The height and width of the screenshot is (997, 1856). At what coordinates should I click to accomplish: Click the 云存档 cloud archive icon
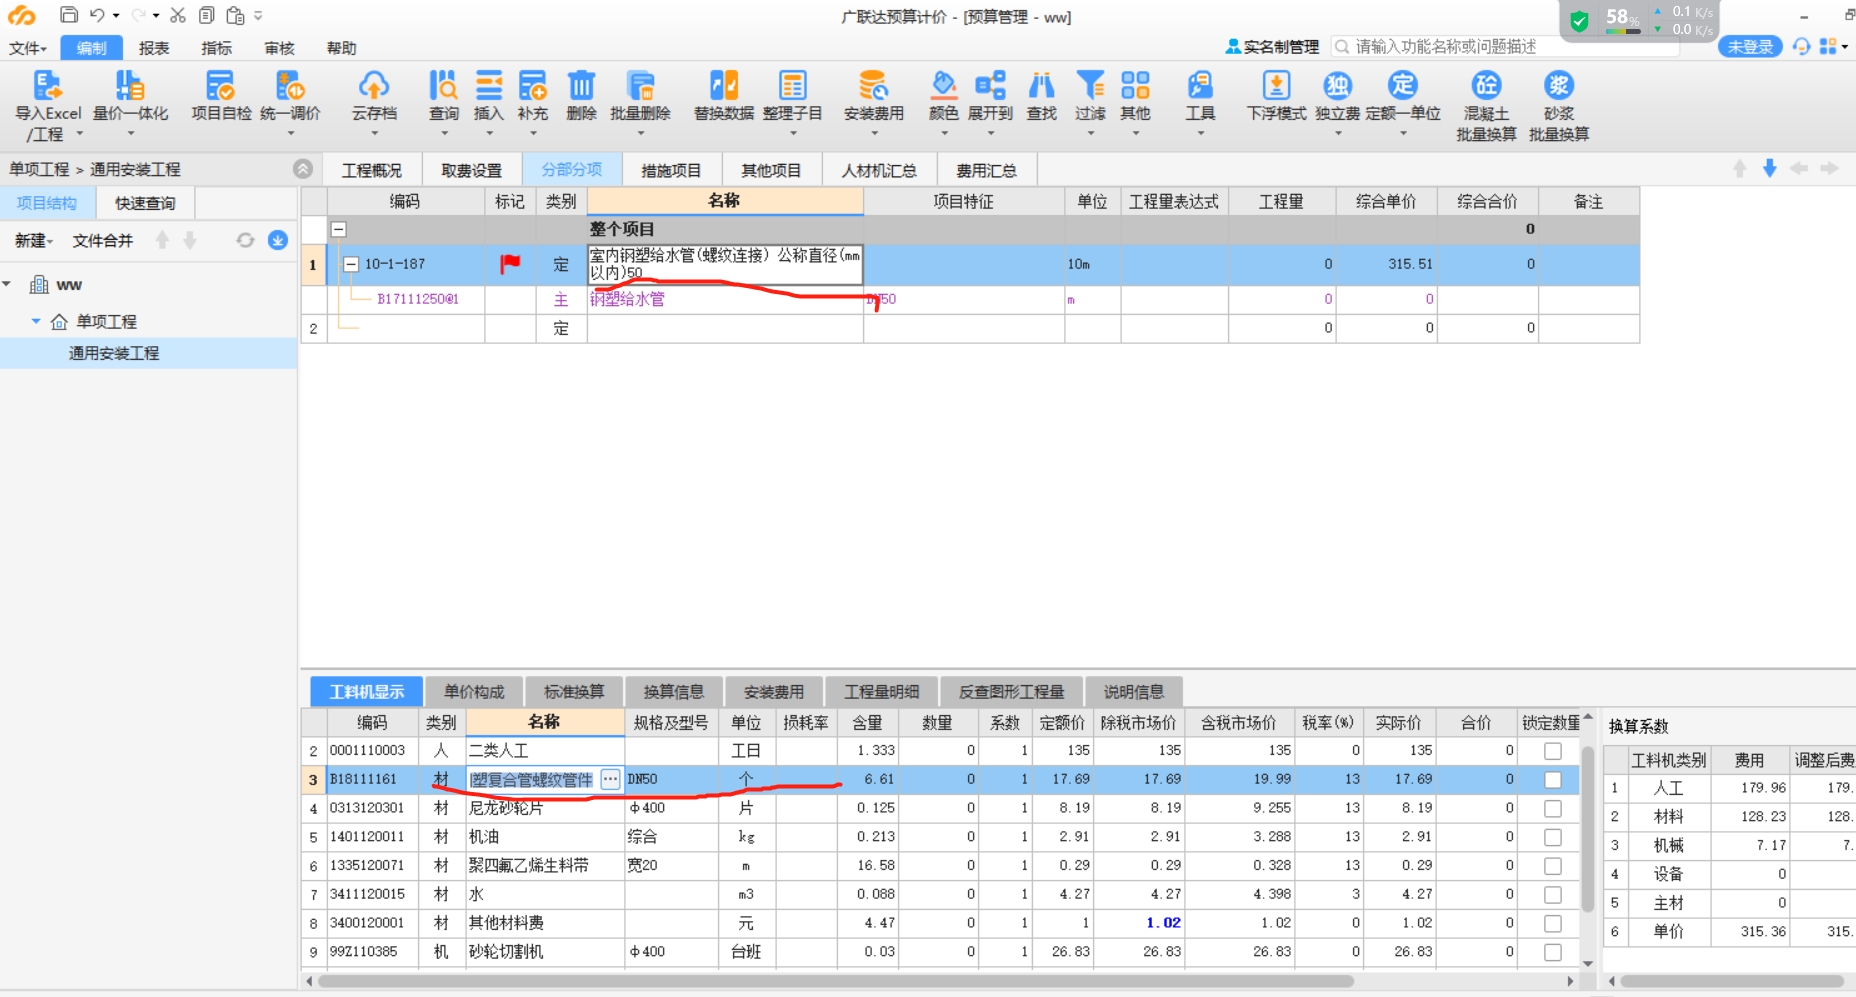point(374,86)
